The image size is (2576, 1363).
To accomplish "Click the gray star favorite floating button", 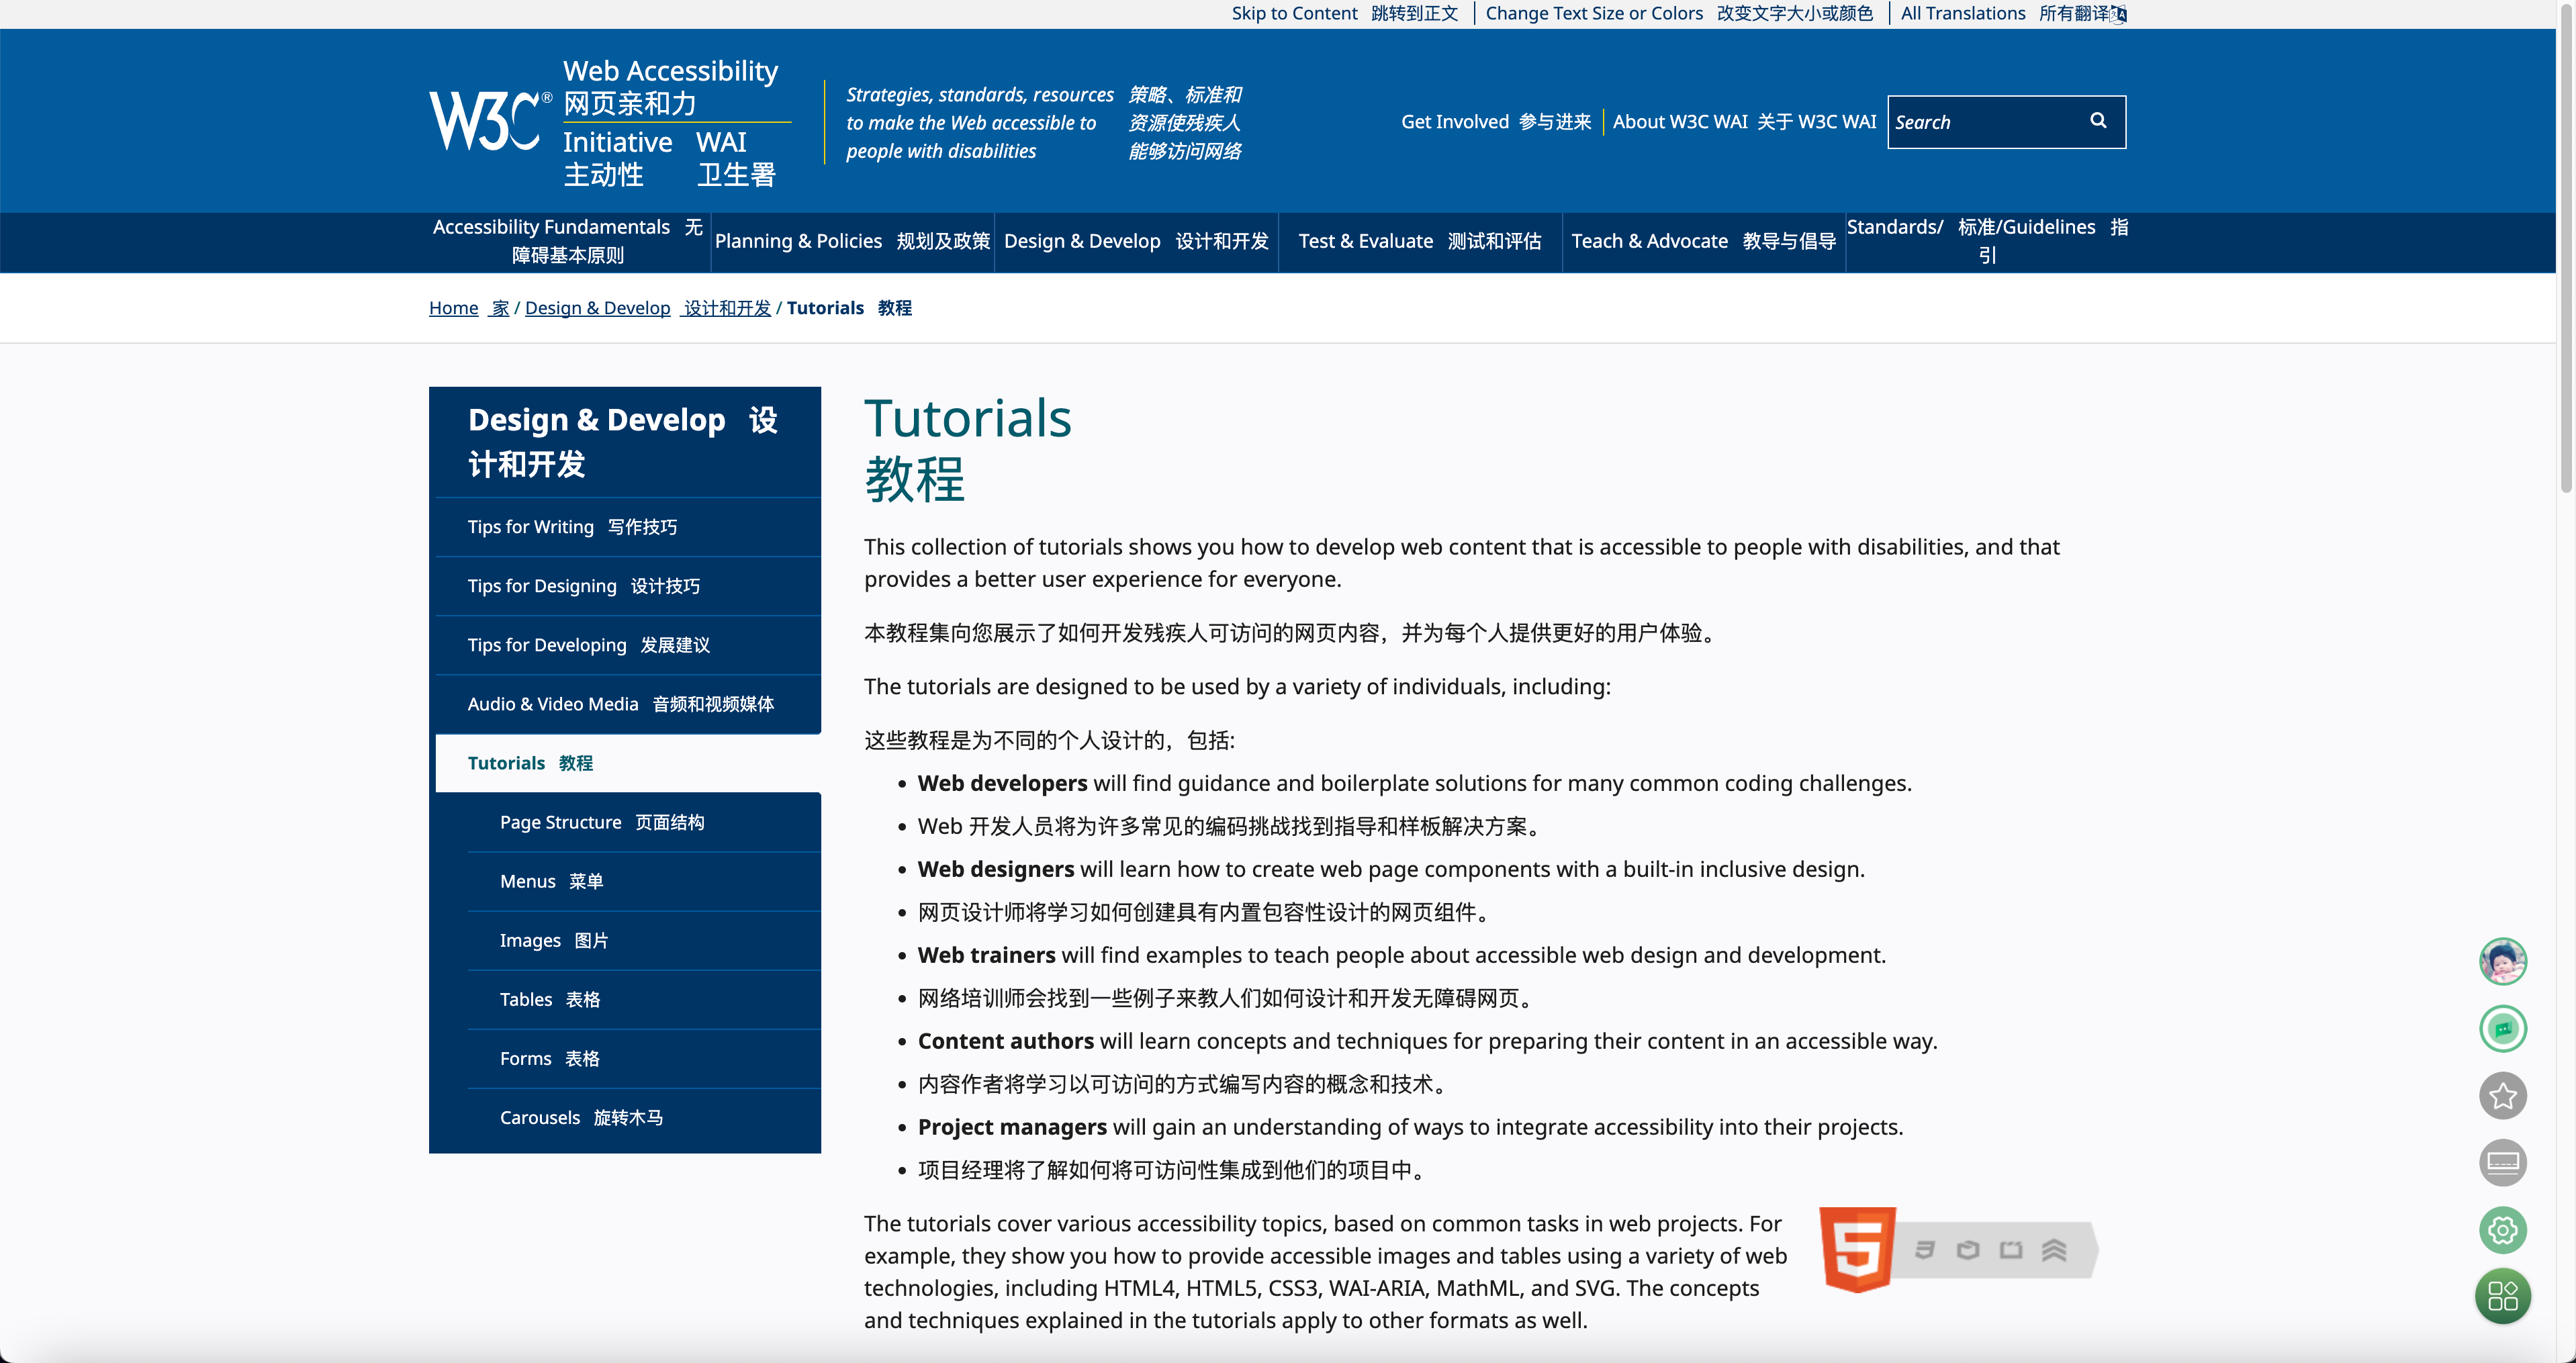I will point(2502,1095).
